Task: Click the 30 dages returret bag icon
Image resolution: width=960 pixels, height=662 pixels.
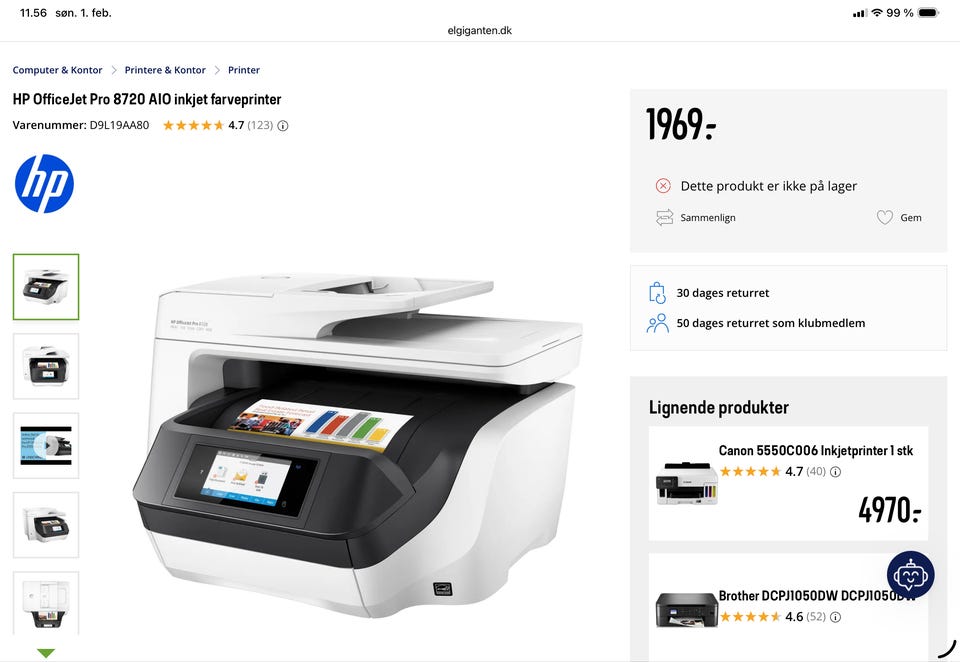Action: 657,293
